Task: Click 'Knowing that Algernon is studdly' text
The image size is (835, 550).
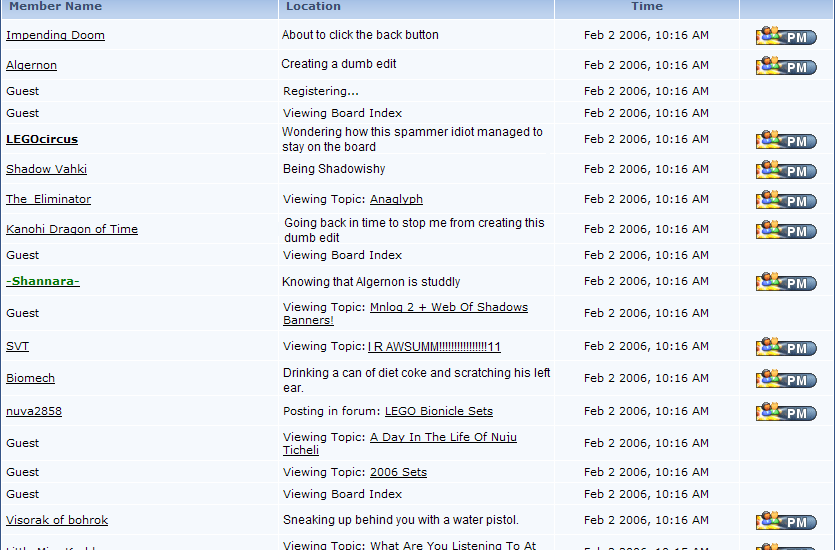Action: pos(371,282)
